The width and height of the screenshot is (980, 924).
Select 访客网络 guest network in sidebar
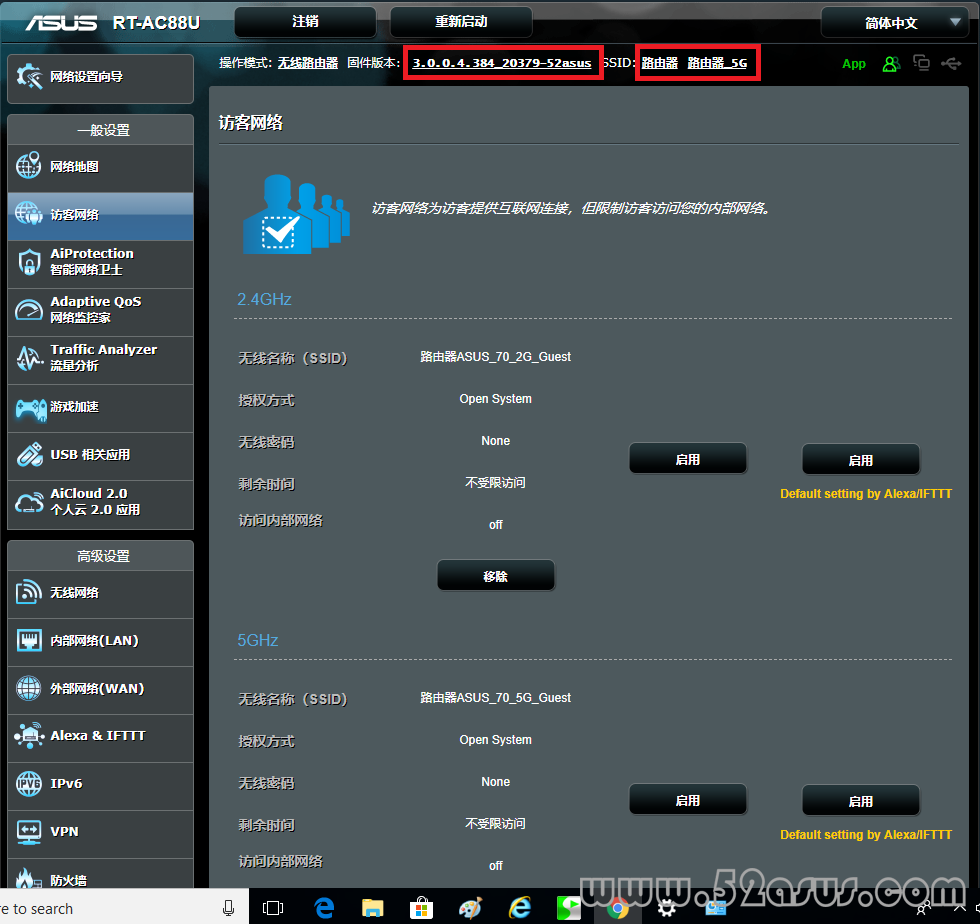coord(101,215)
